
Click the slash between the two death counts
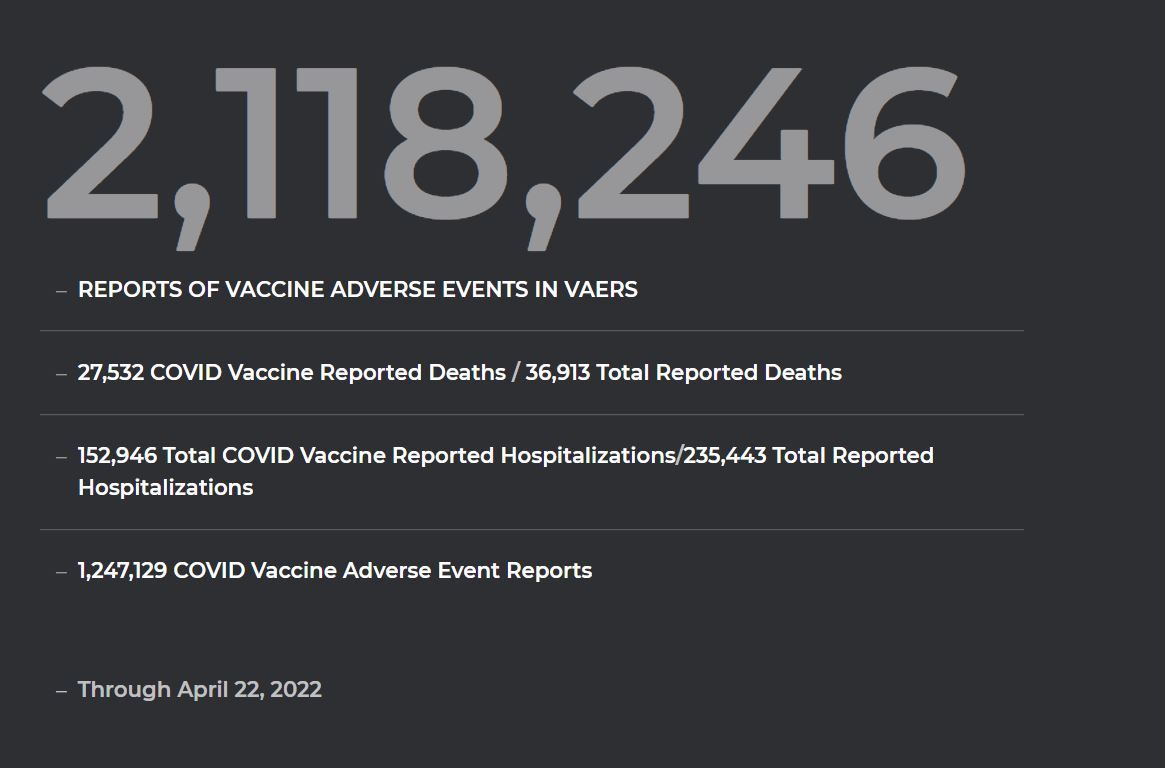[x=516, y=373]
